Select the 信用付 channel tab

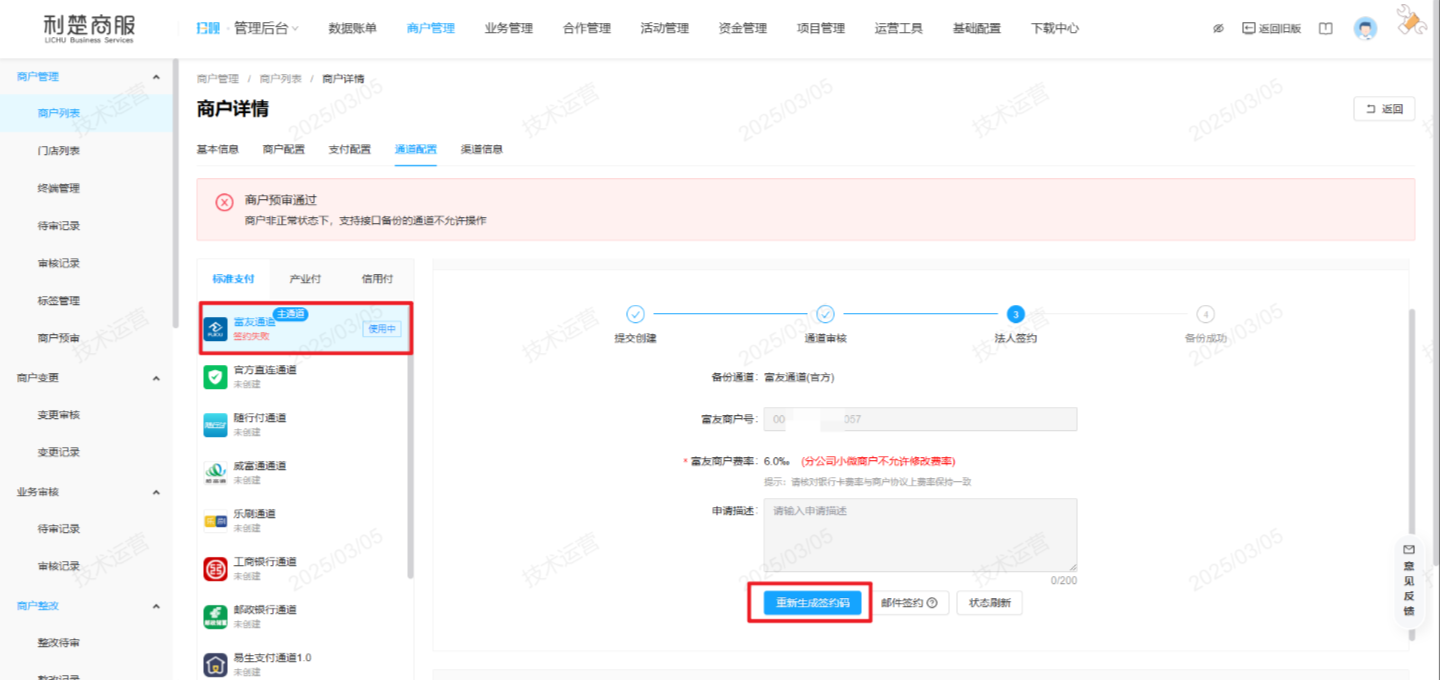coord(377,279)
